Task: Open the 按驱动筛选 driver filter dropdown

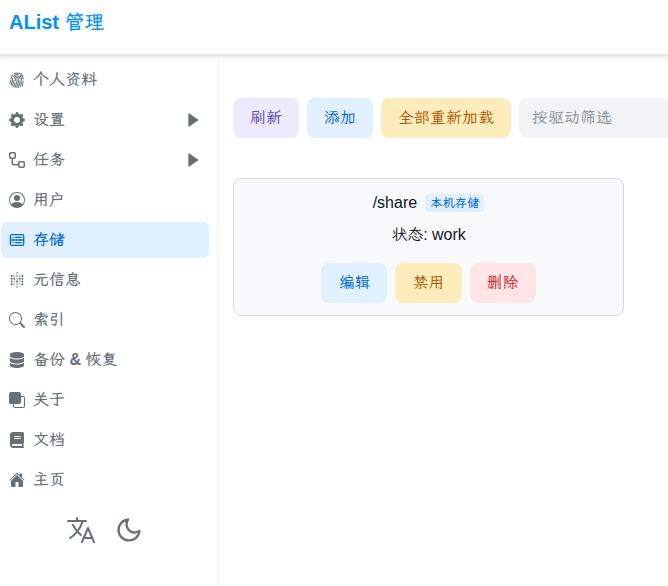Action: click(x=593, y=118)
